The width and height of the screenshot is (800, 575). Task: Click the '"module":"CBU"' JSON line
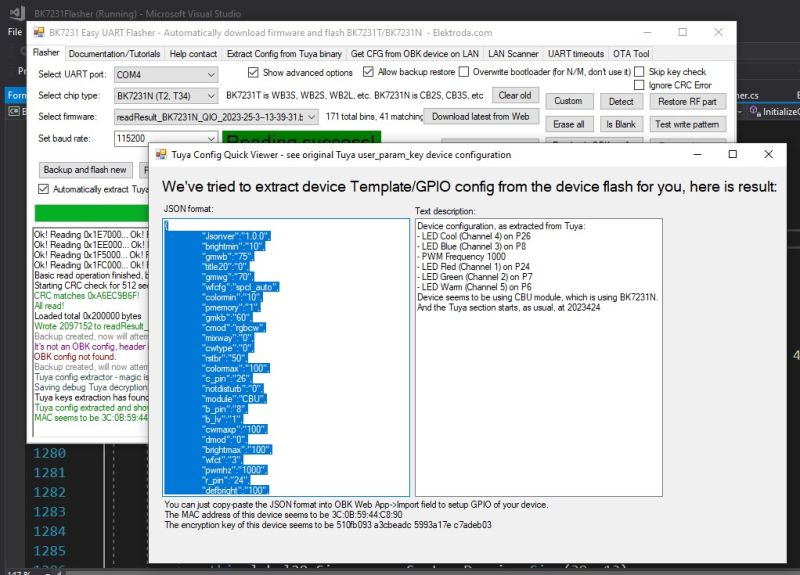pyautogui.click(x=234, y=399)
